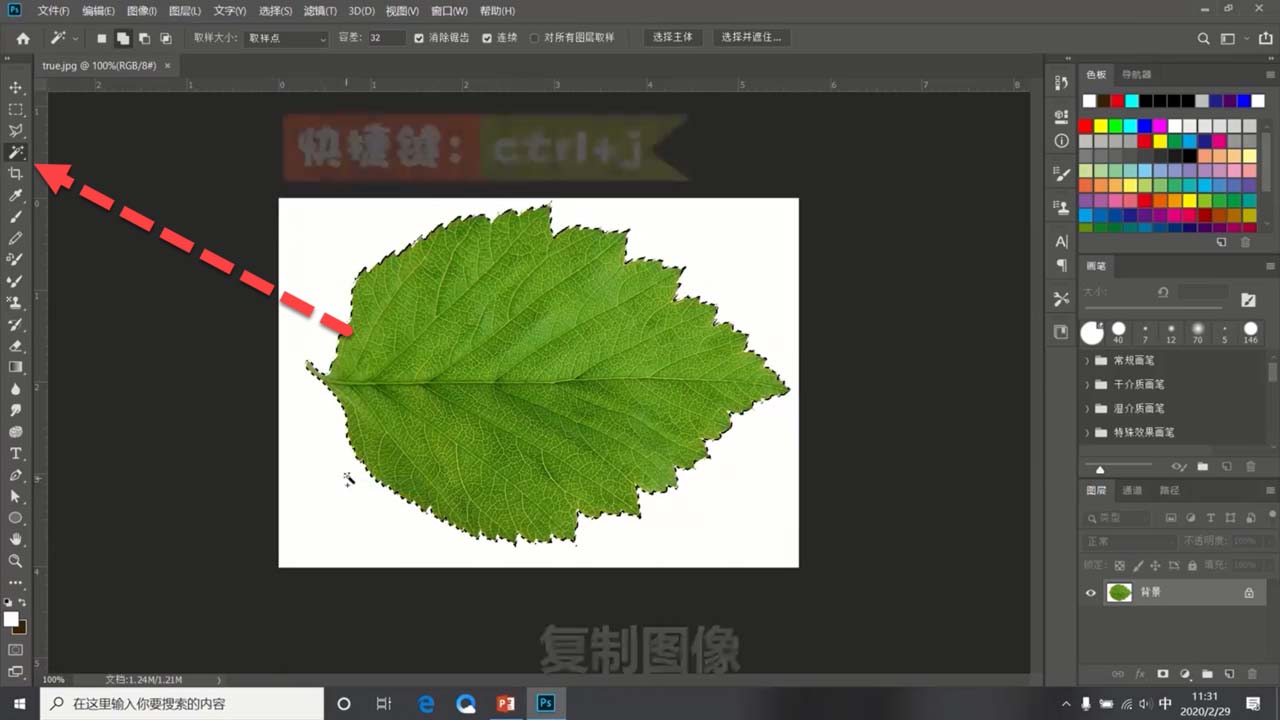This screenshot has width=1280, height=720.
Task: Open the layer blend mode 正常 dropdown
Action: [1131, 541]
